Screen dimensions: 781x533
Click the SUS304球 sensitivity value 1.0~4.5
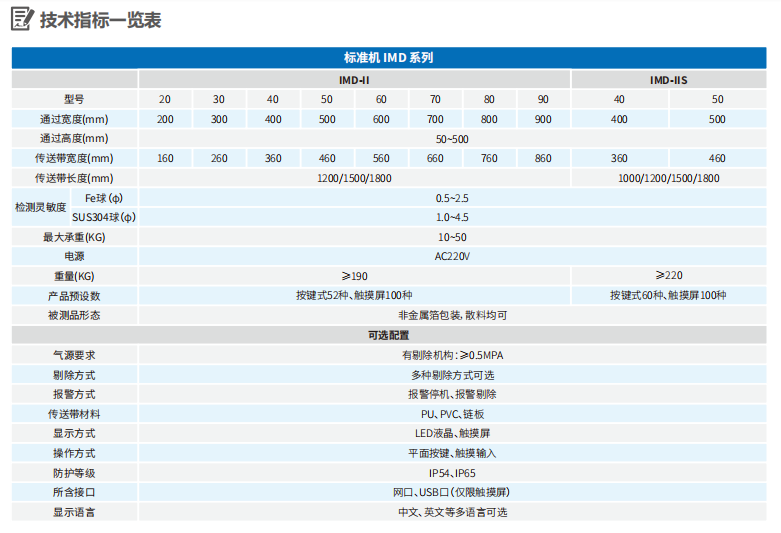click(x=452, y=217)
